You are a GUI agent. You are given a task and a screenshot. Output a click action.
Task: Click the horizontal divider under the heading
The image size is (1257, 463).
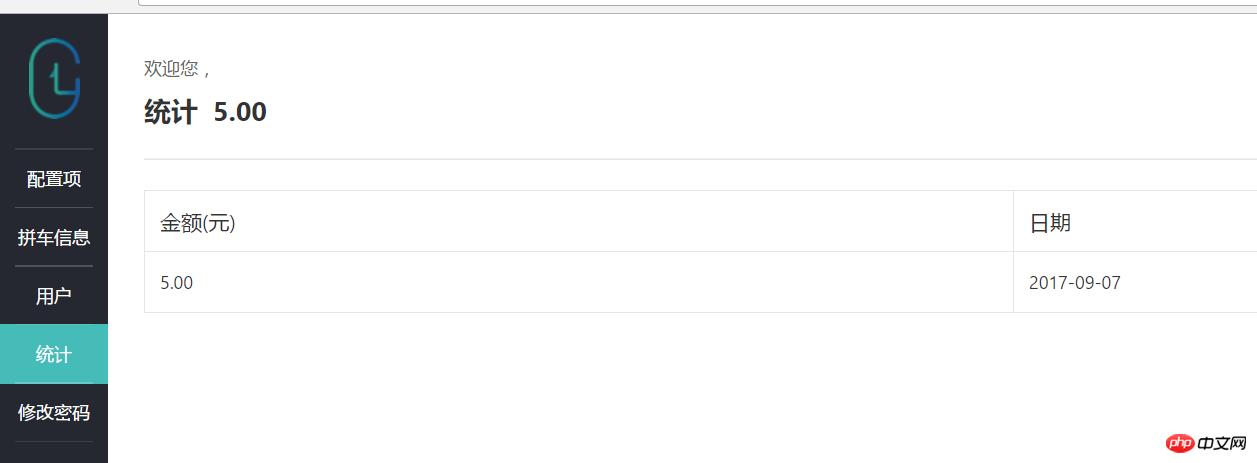tap(700, 159)
